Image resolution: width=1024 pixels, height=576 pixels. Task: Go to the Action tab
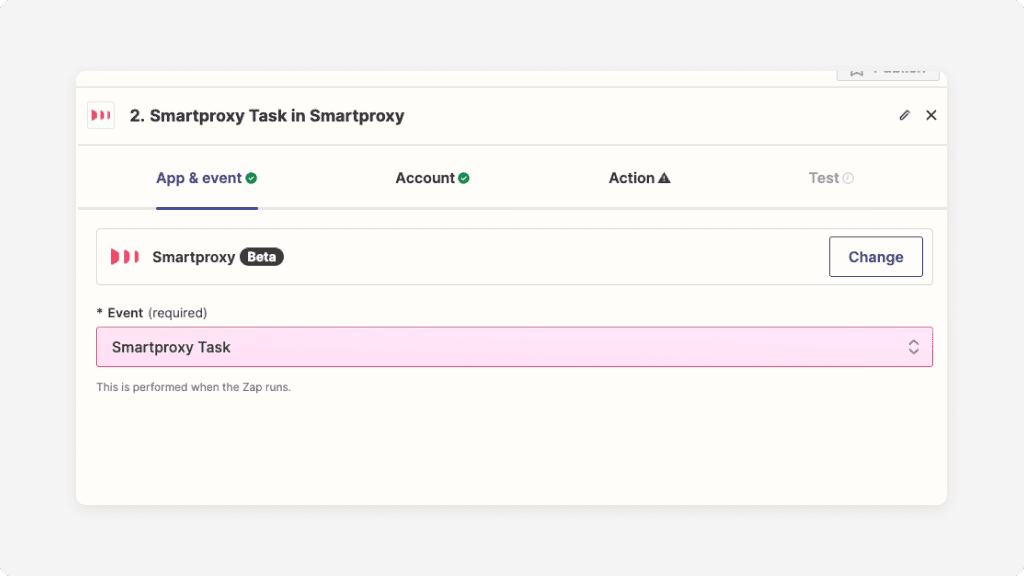point(632,178)
